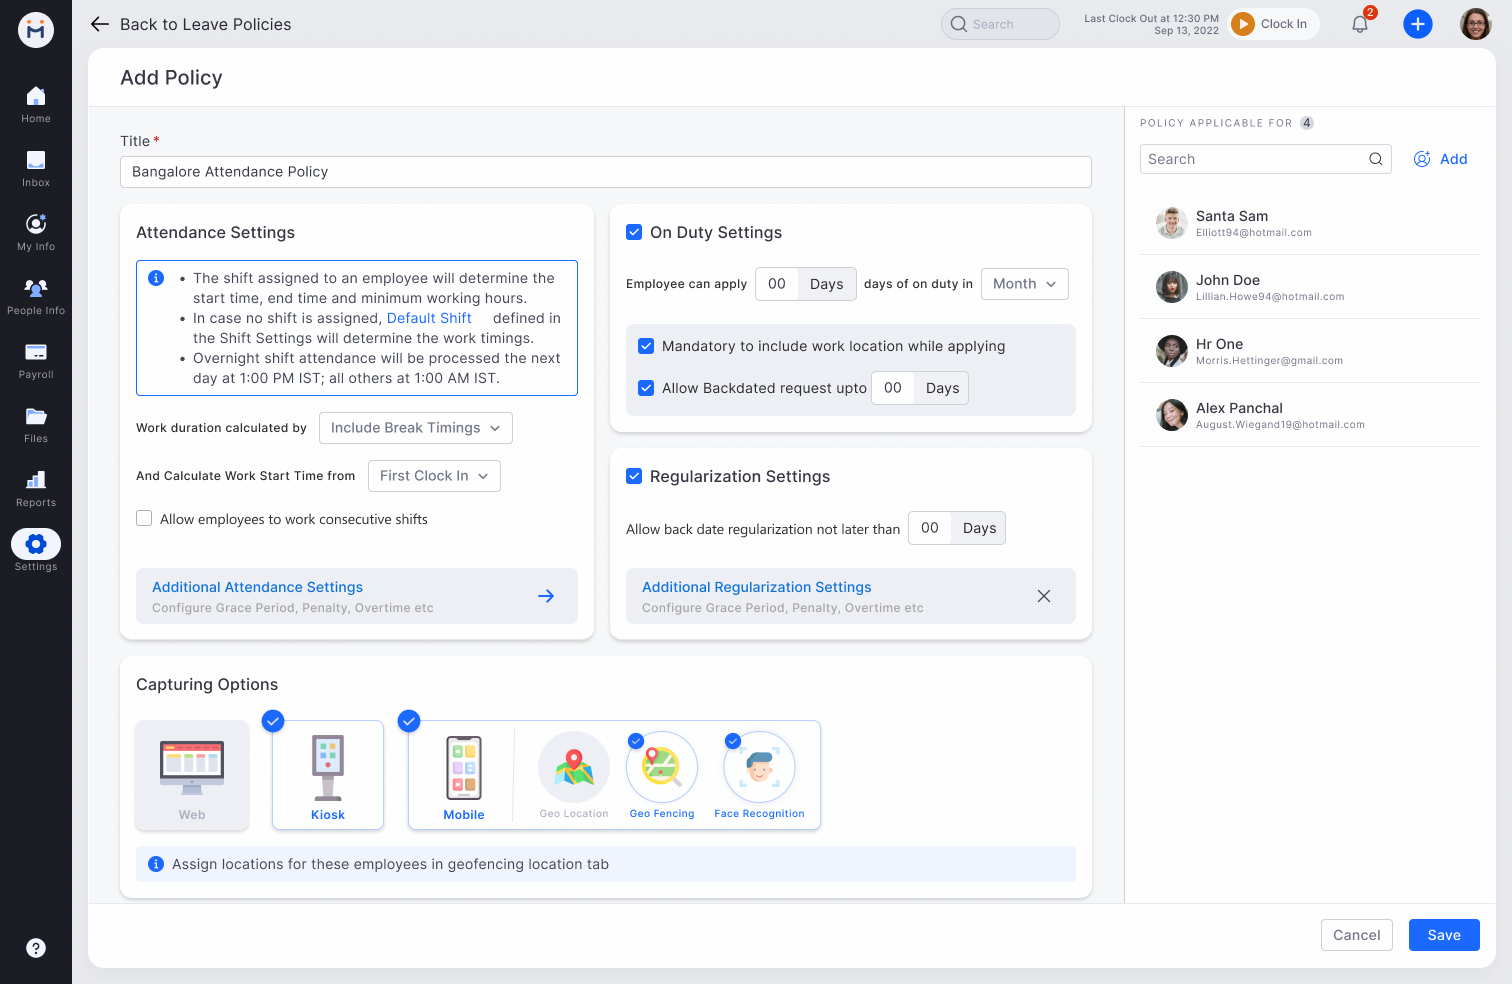Viewport: 1512px width, 984px height.
Task: Open the Home section in sidebar
Action: 36,103
